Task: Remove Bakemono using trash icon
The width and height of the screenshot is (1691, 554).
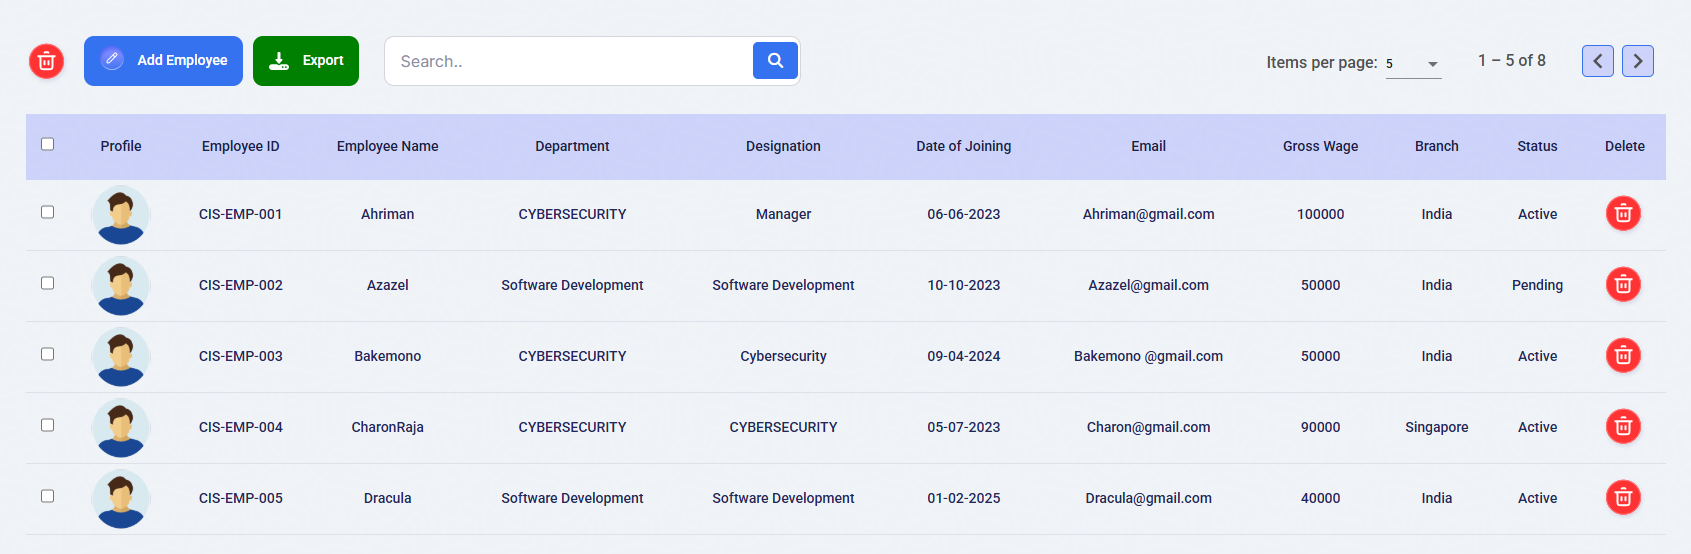Action: point(1623,355)
